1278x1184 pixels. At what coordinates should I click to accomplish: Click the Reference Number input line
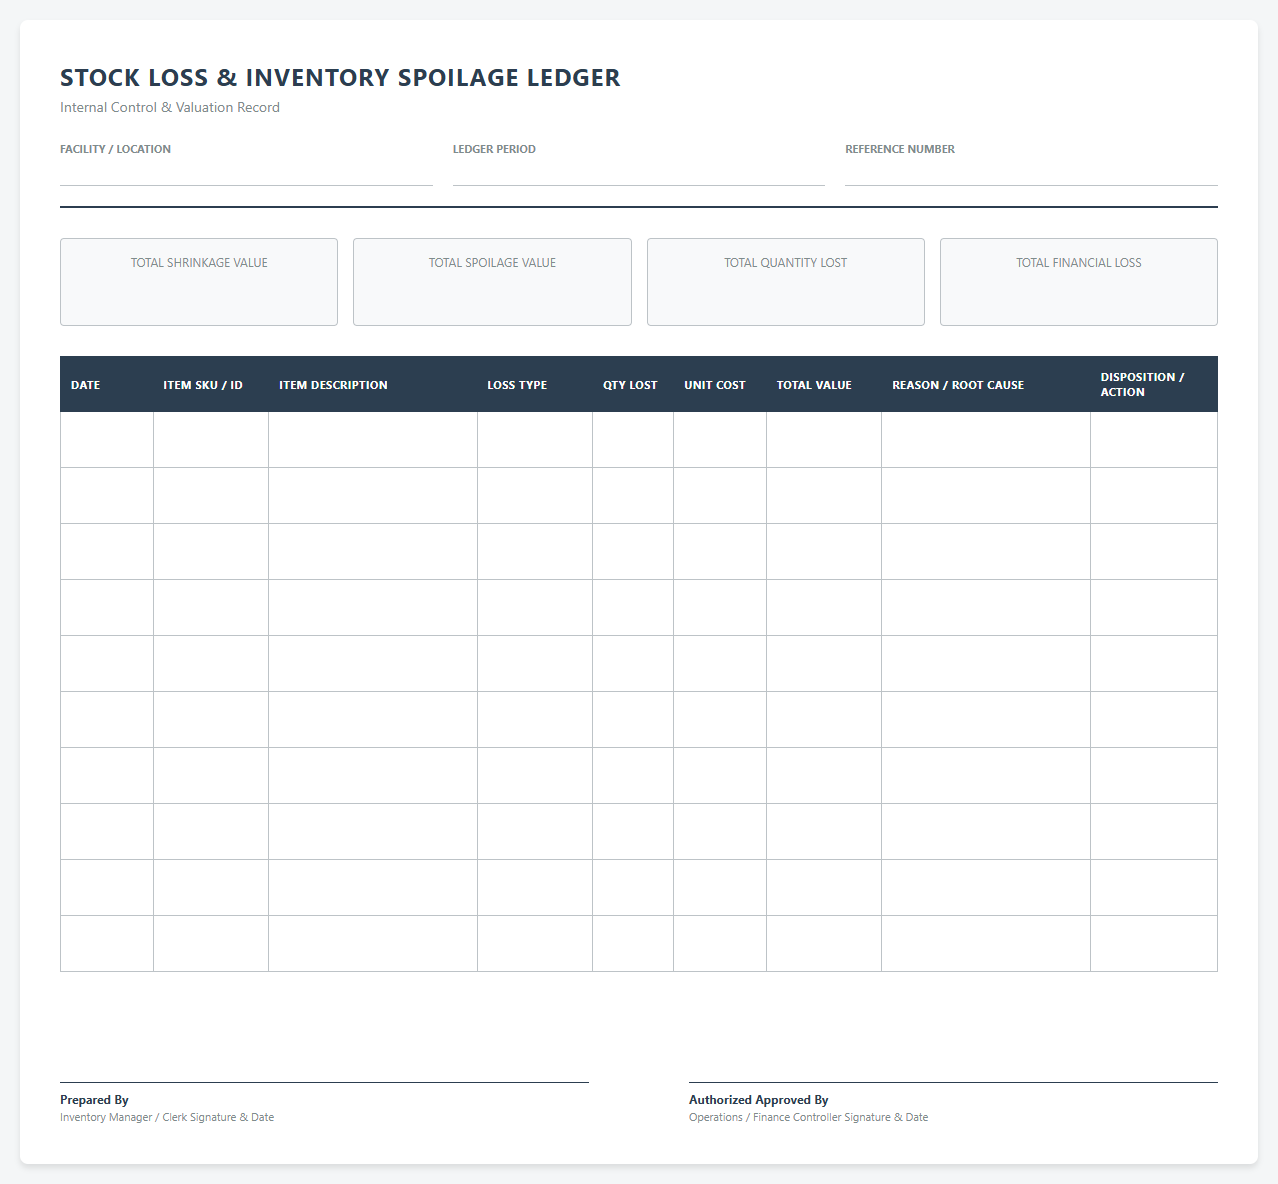coord(1031,173)
